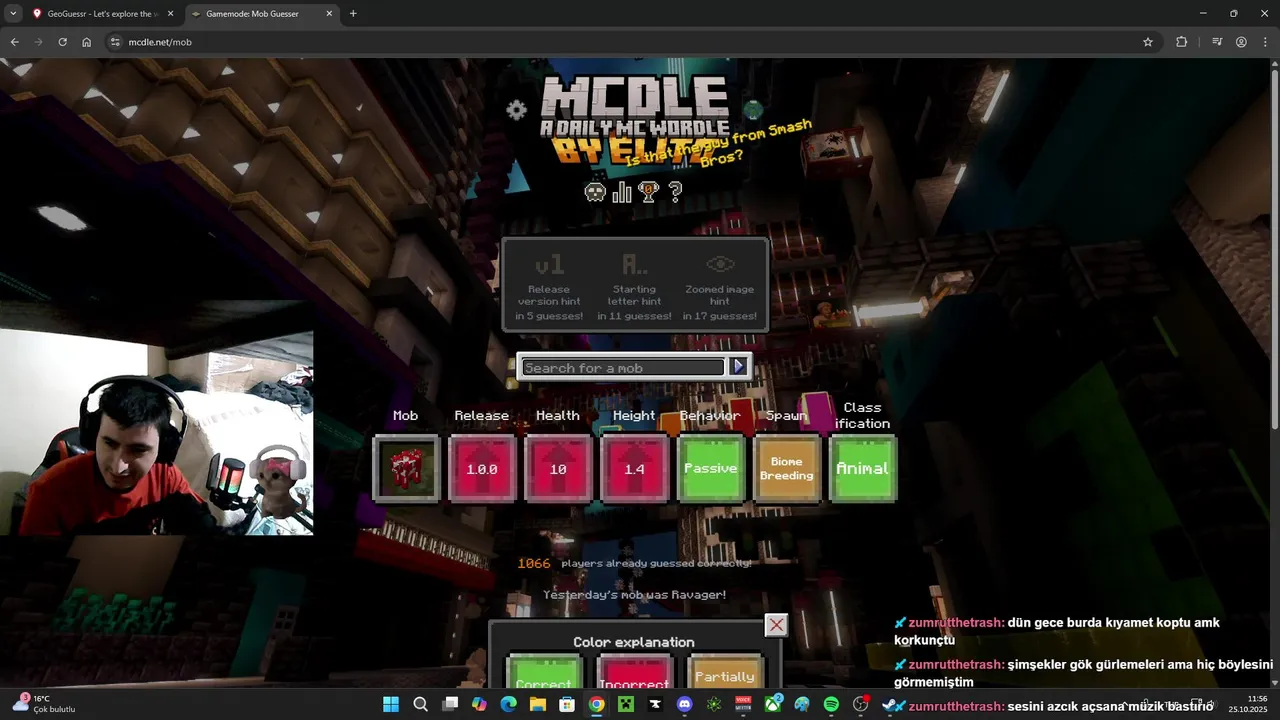Open the Chrome extensions puzzle icon
This screenshot has width=1280, height=720.
(1182, 42)
